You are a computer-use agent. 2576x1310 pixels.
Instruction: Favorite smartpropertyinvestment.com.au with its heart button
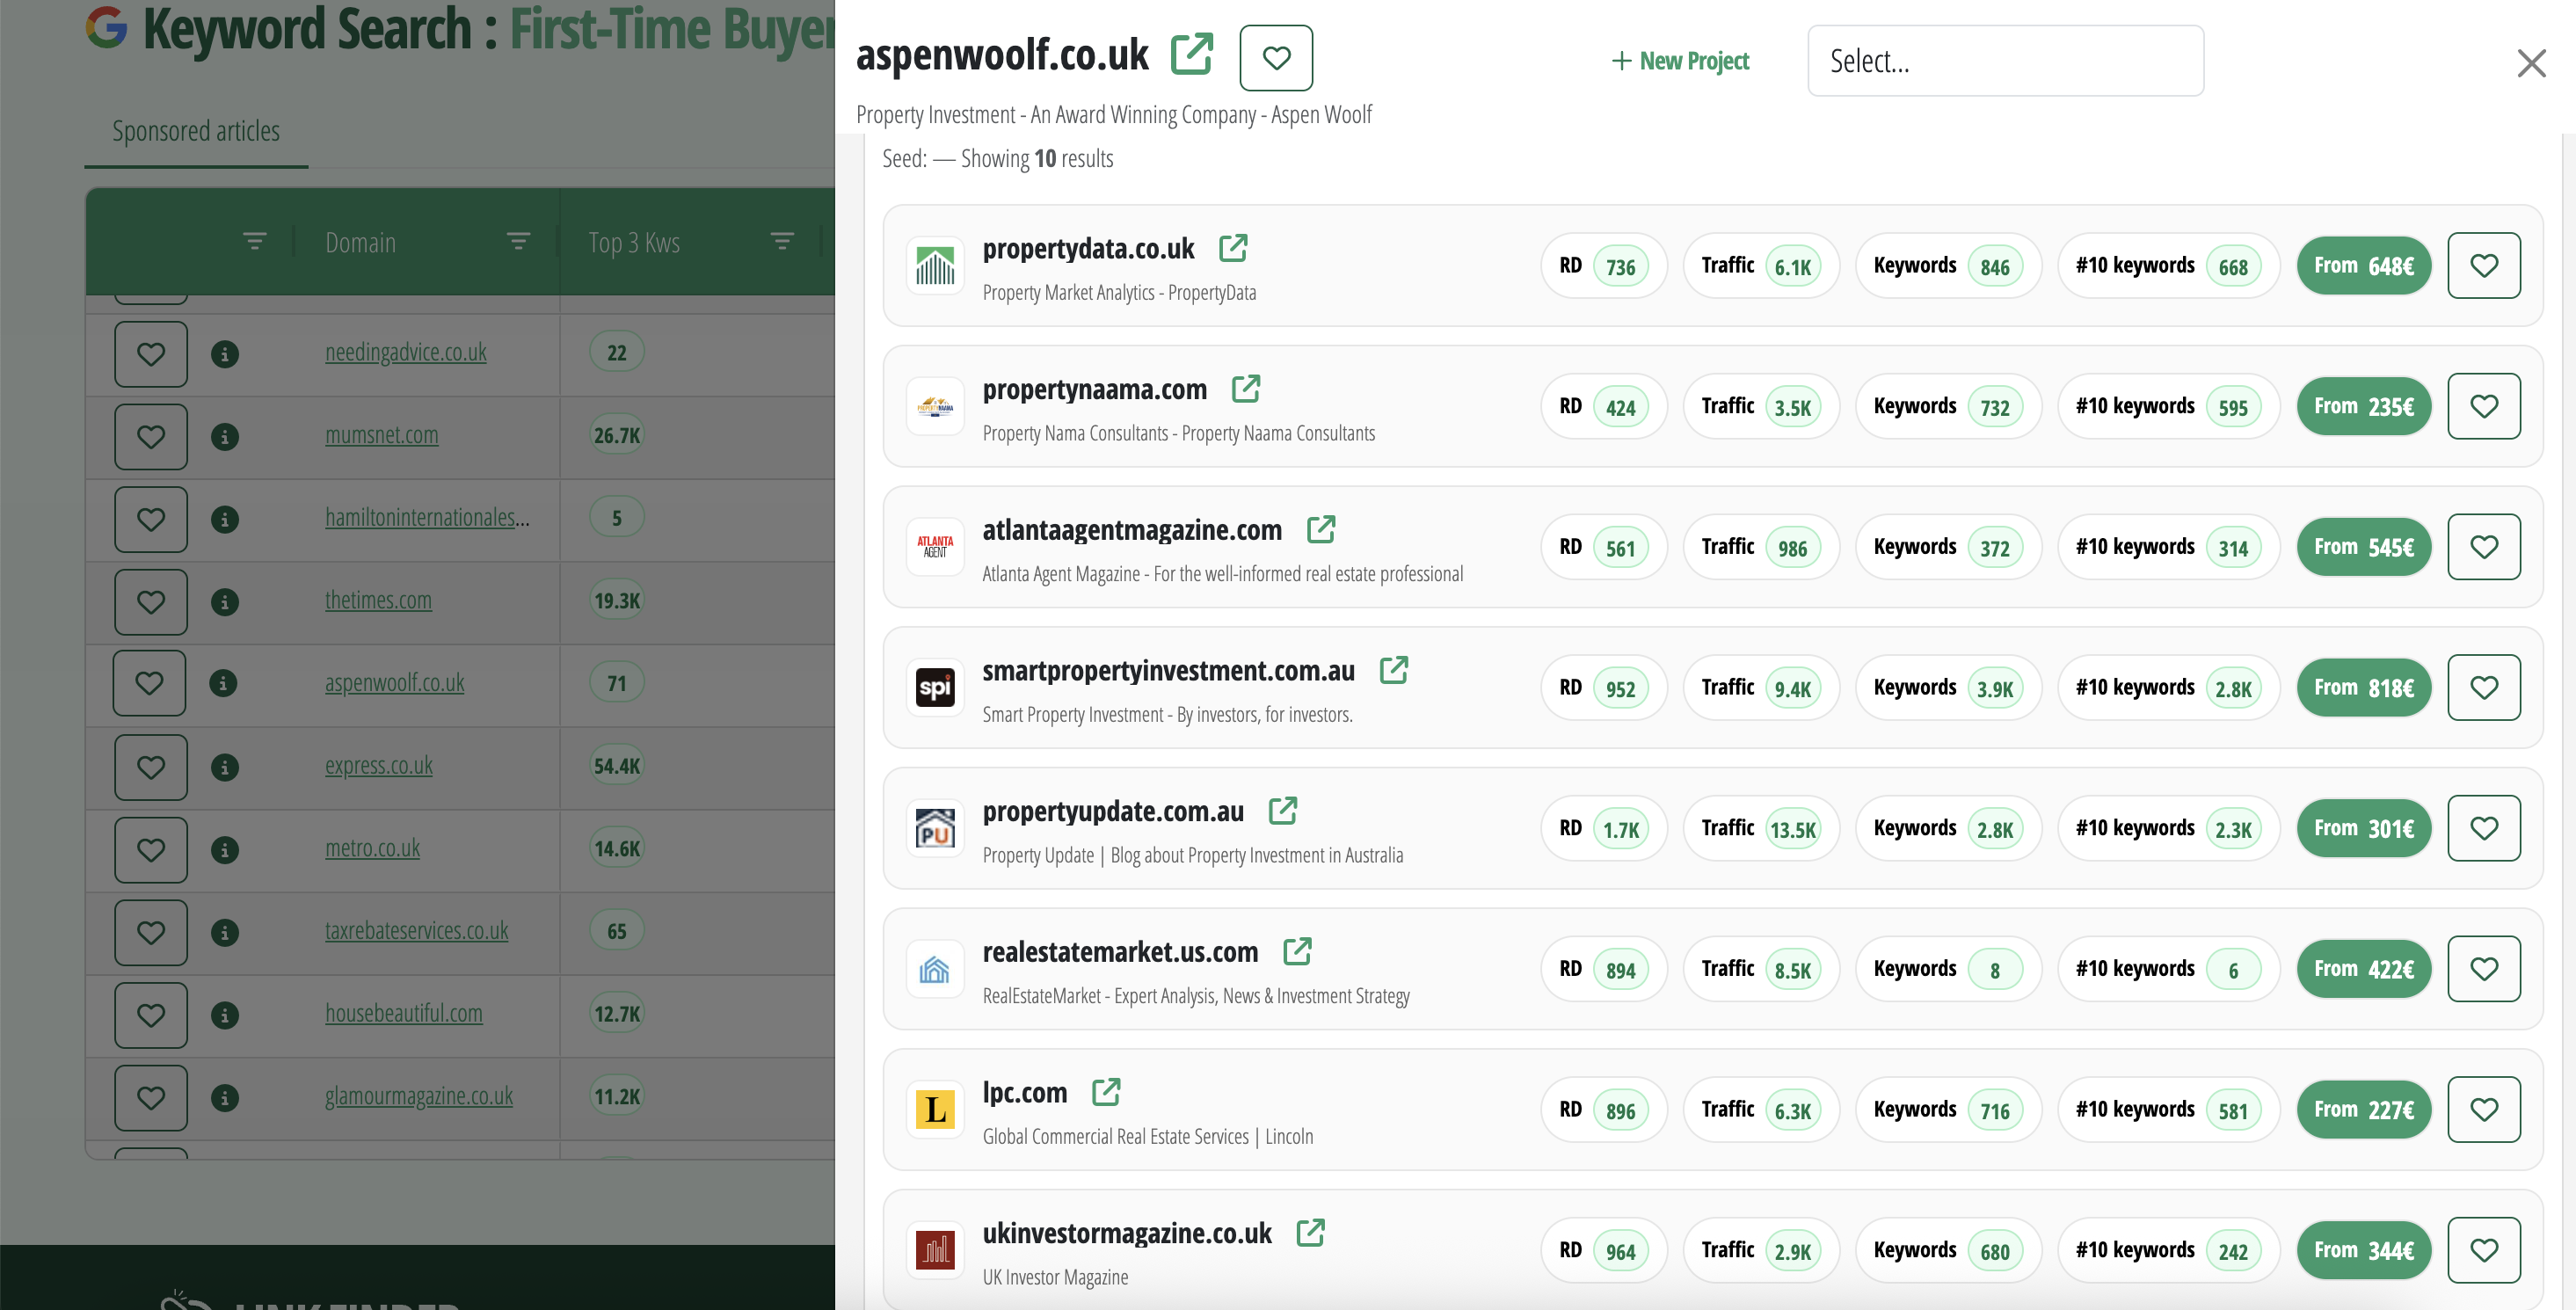(2484, 687)
